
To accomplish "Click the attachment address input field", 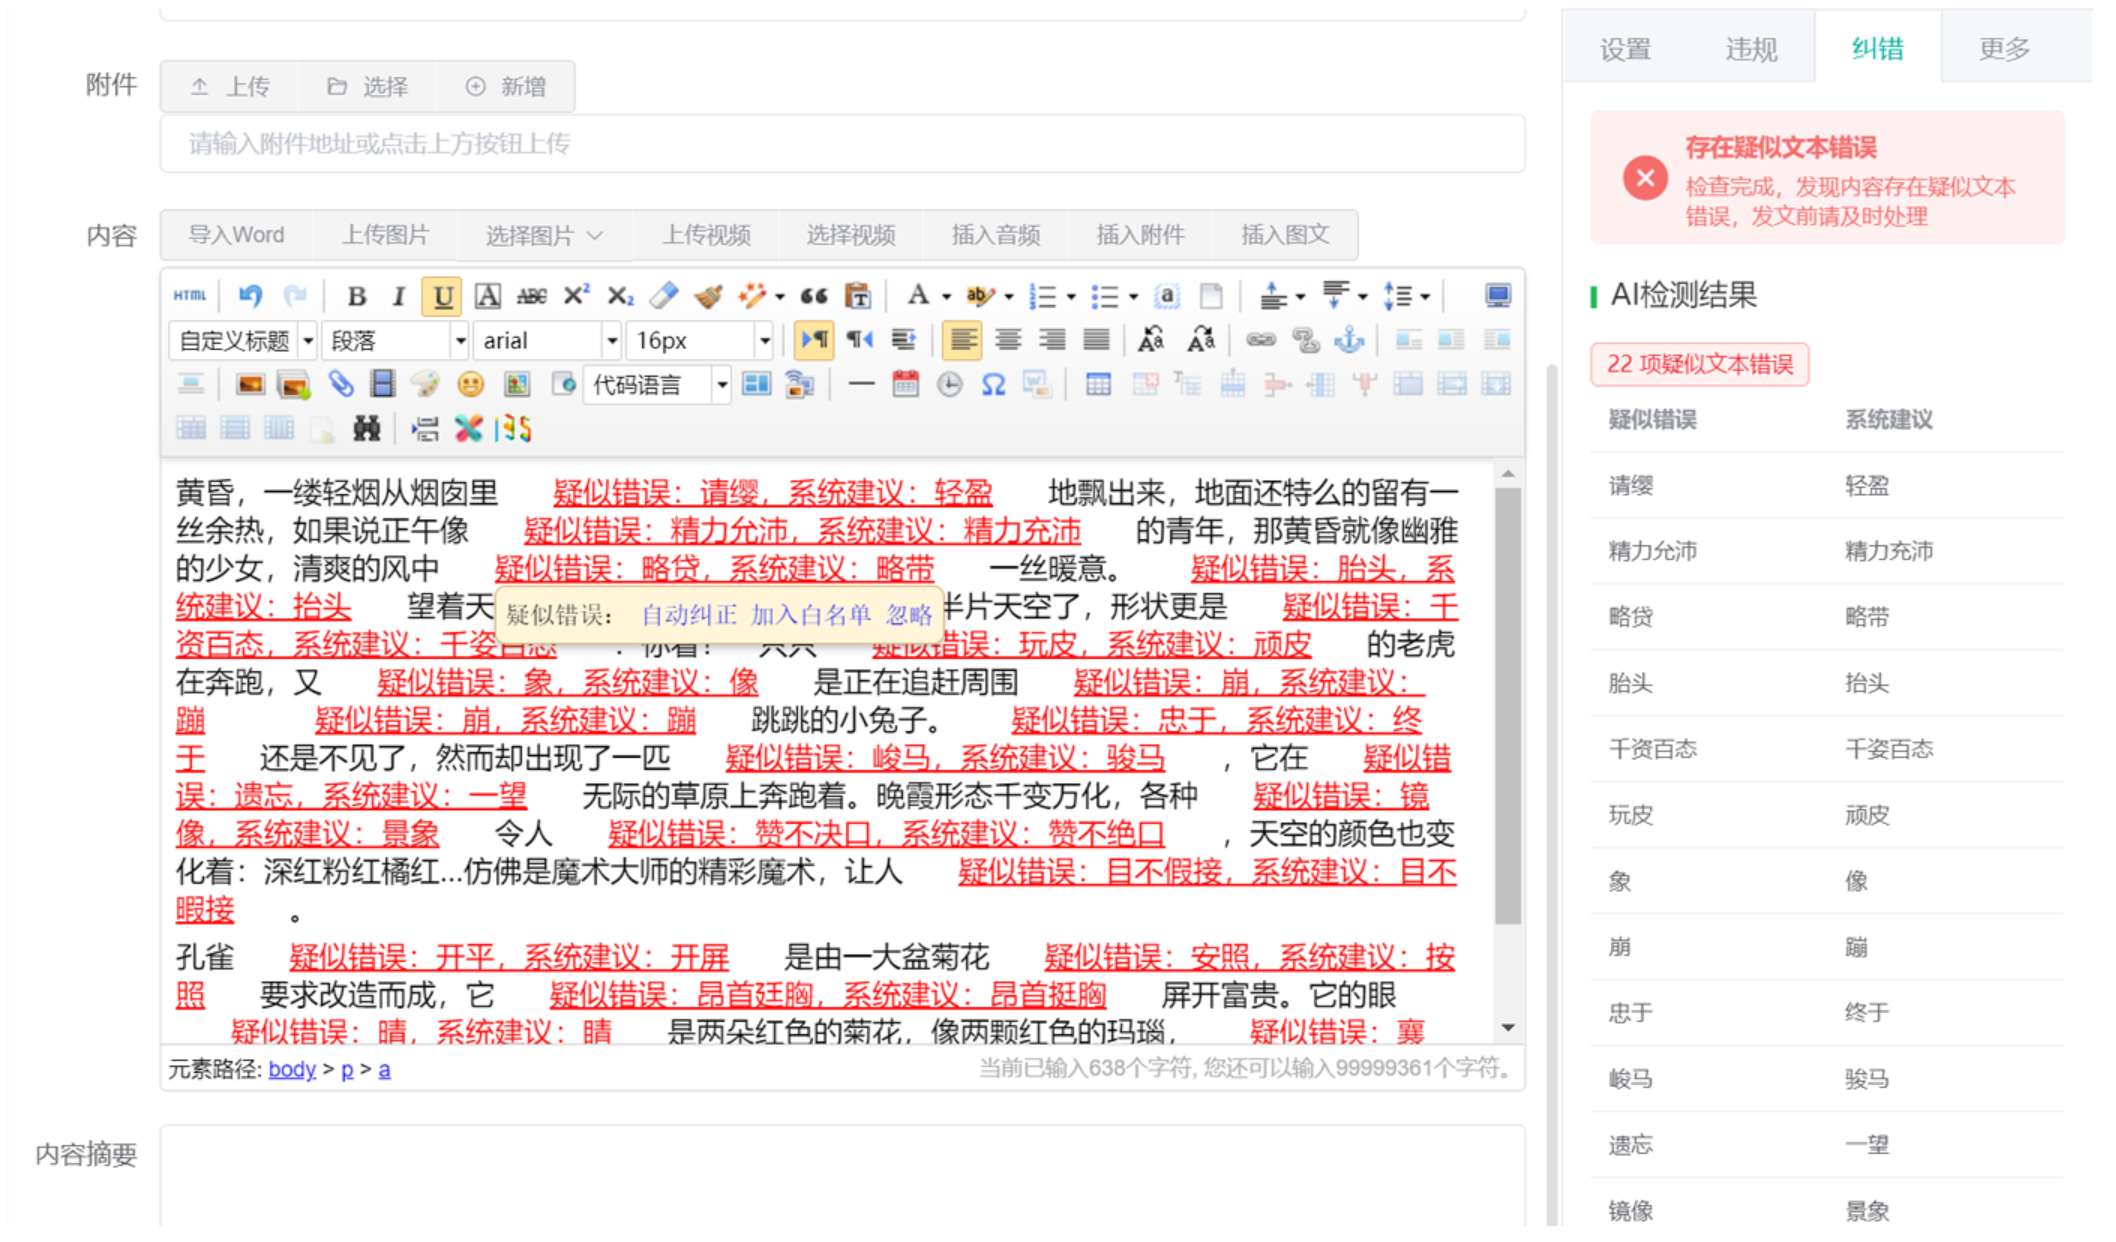I will (x=842, y=144).
